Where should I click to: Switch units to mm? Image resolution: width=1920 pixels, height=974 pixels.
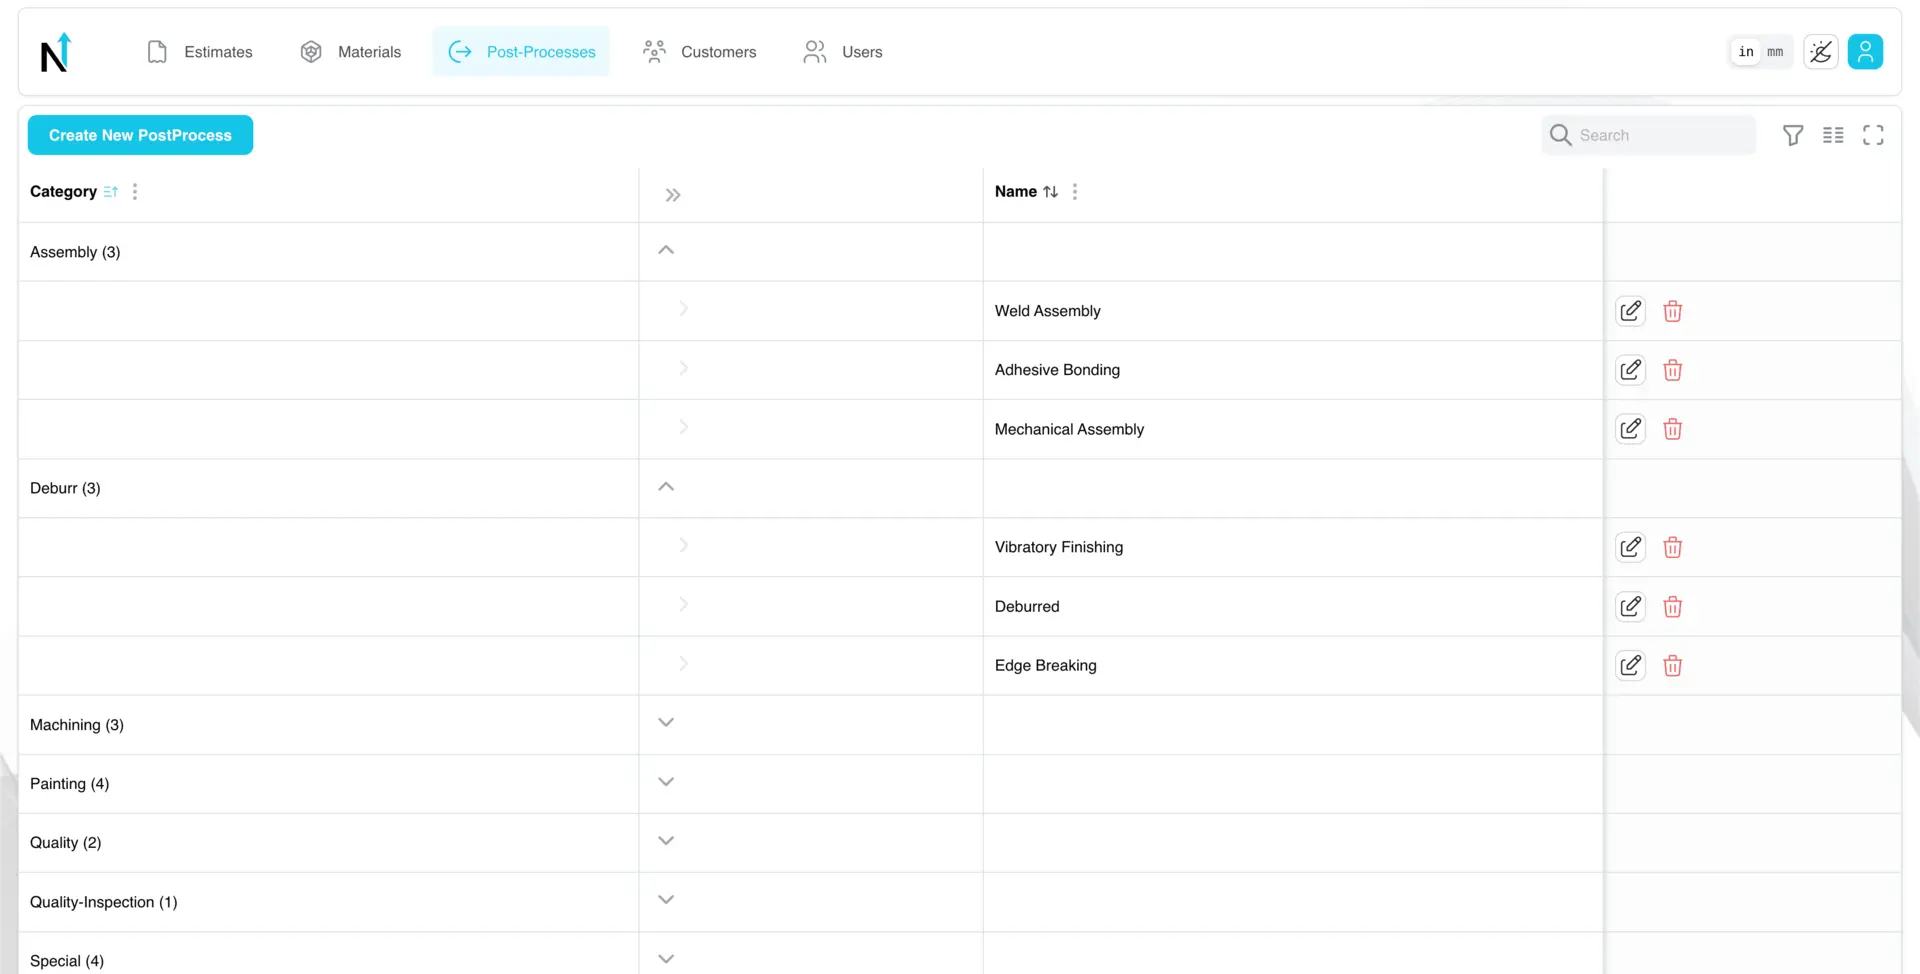coord(1775,52)
